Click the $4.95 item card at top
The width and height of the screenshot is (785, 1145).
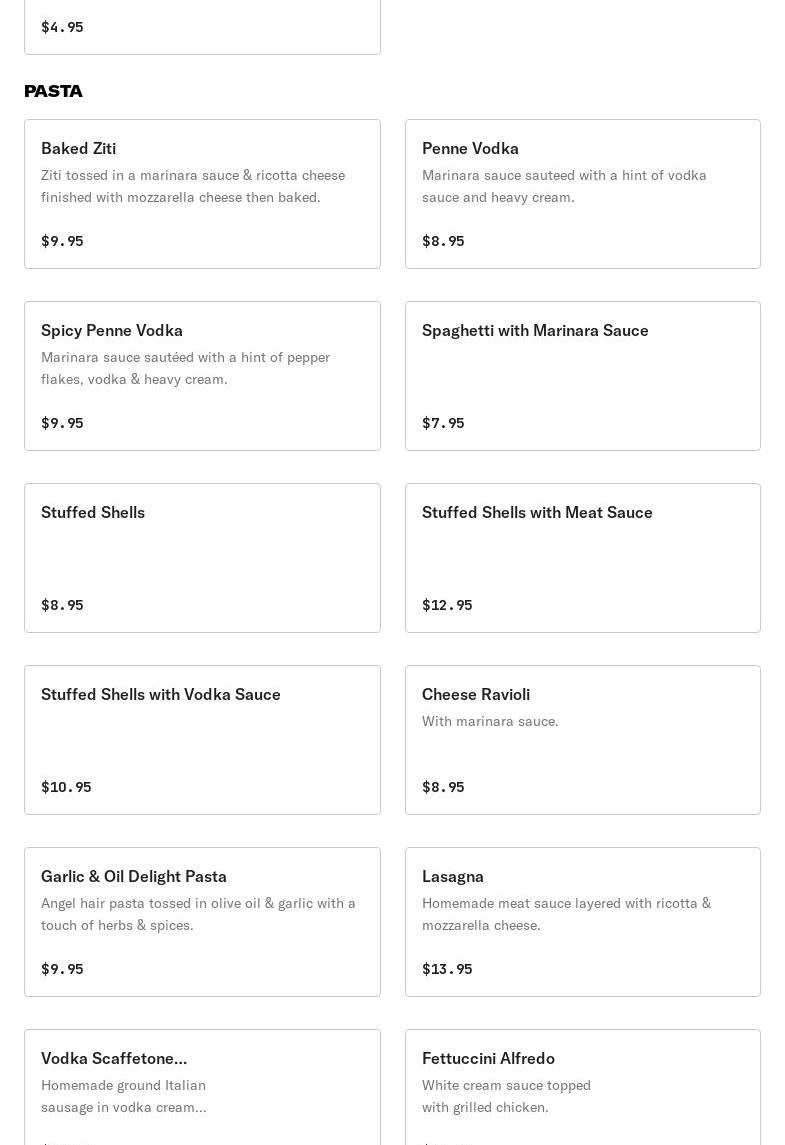pyautogui.click(x=202, y=27)
